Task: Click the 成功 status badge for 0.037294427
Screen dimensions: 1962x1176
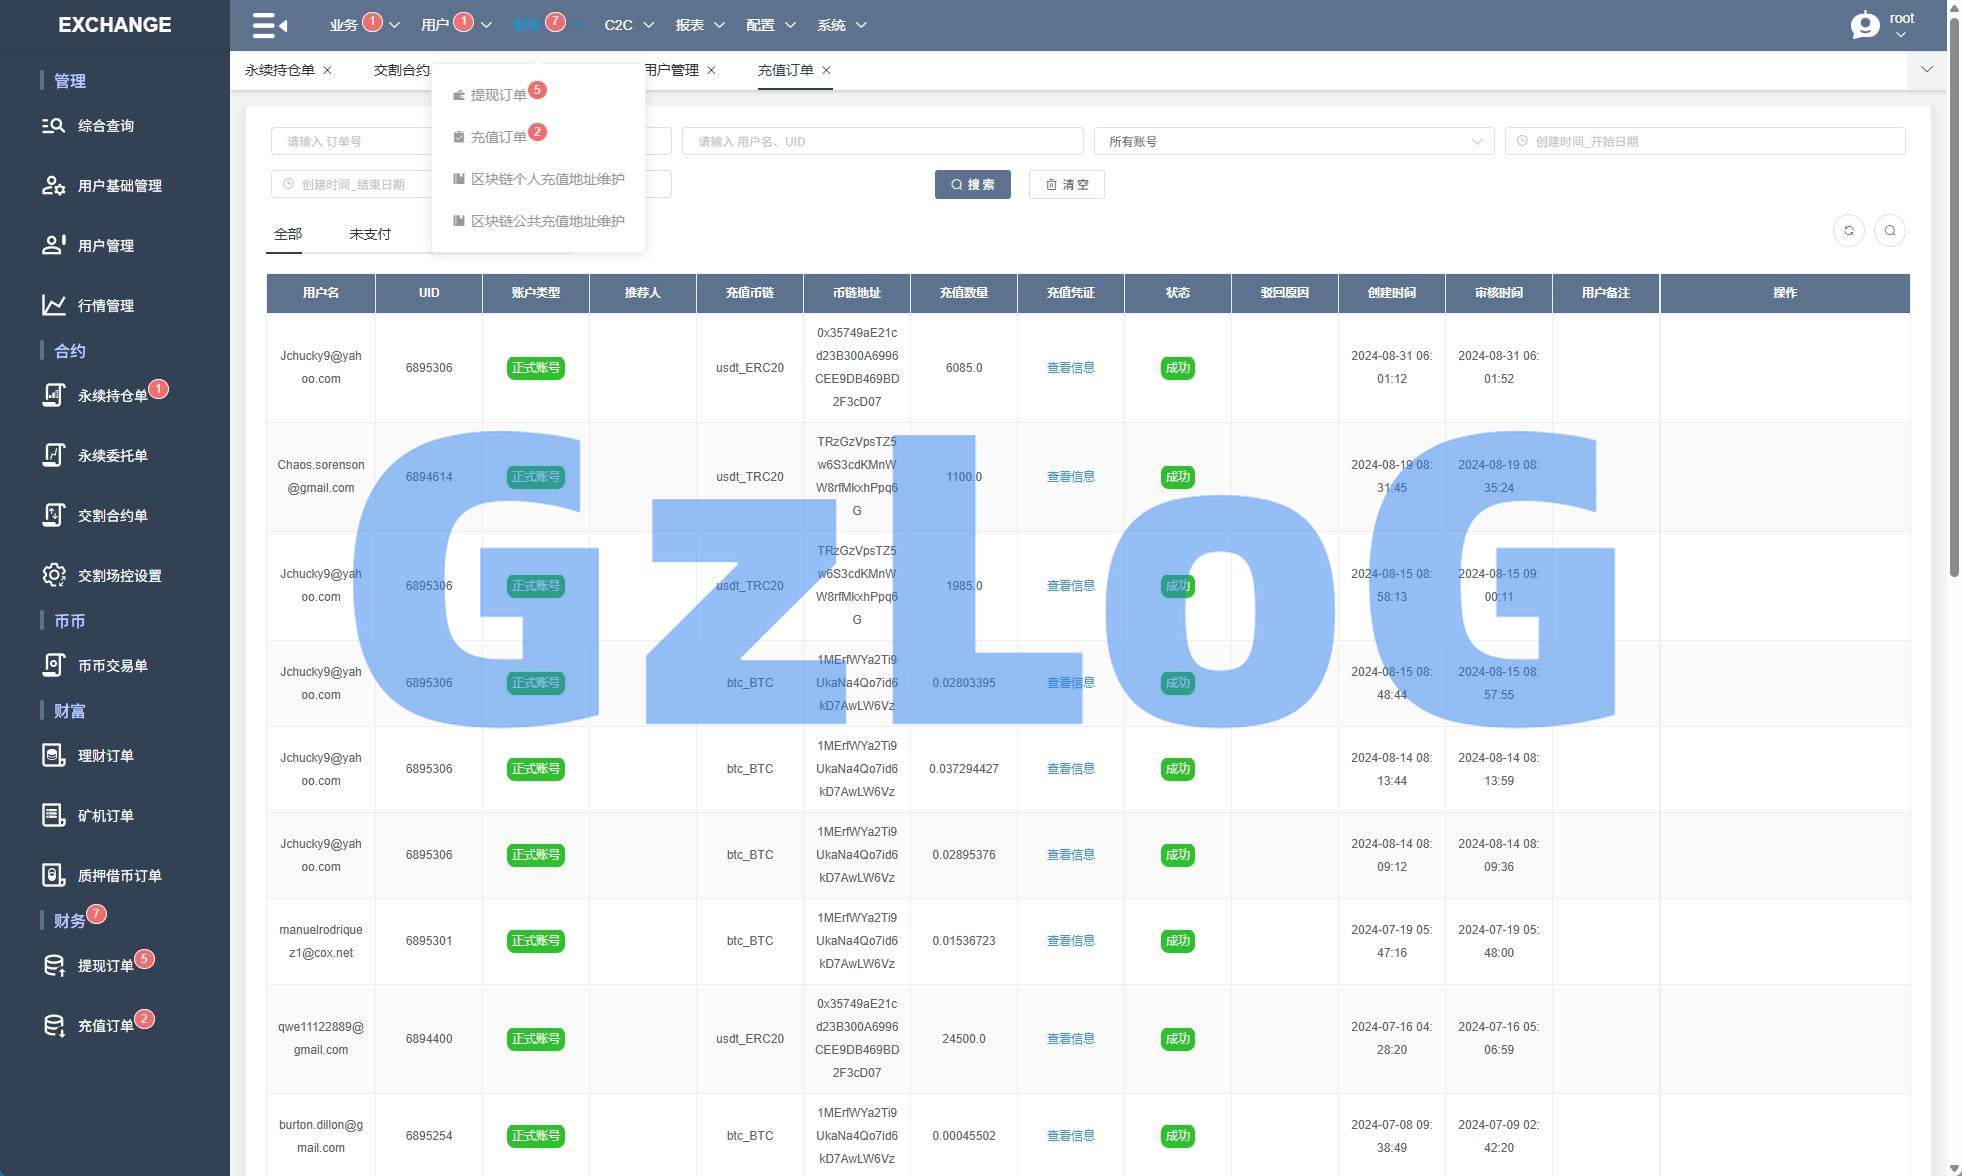Action: click(x=1178, y=769)
